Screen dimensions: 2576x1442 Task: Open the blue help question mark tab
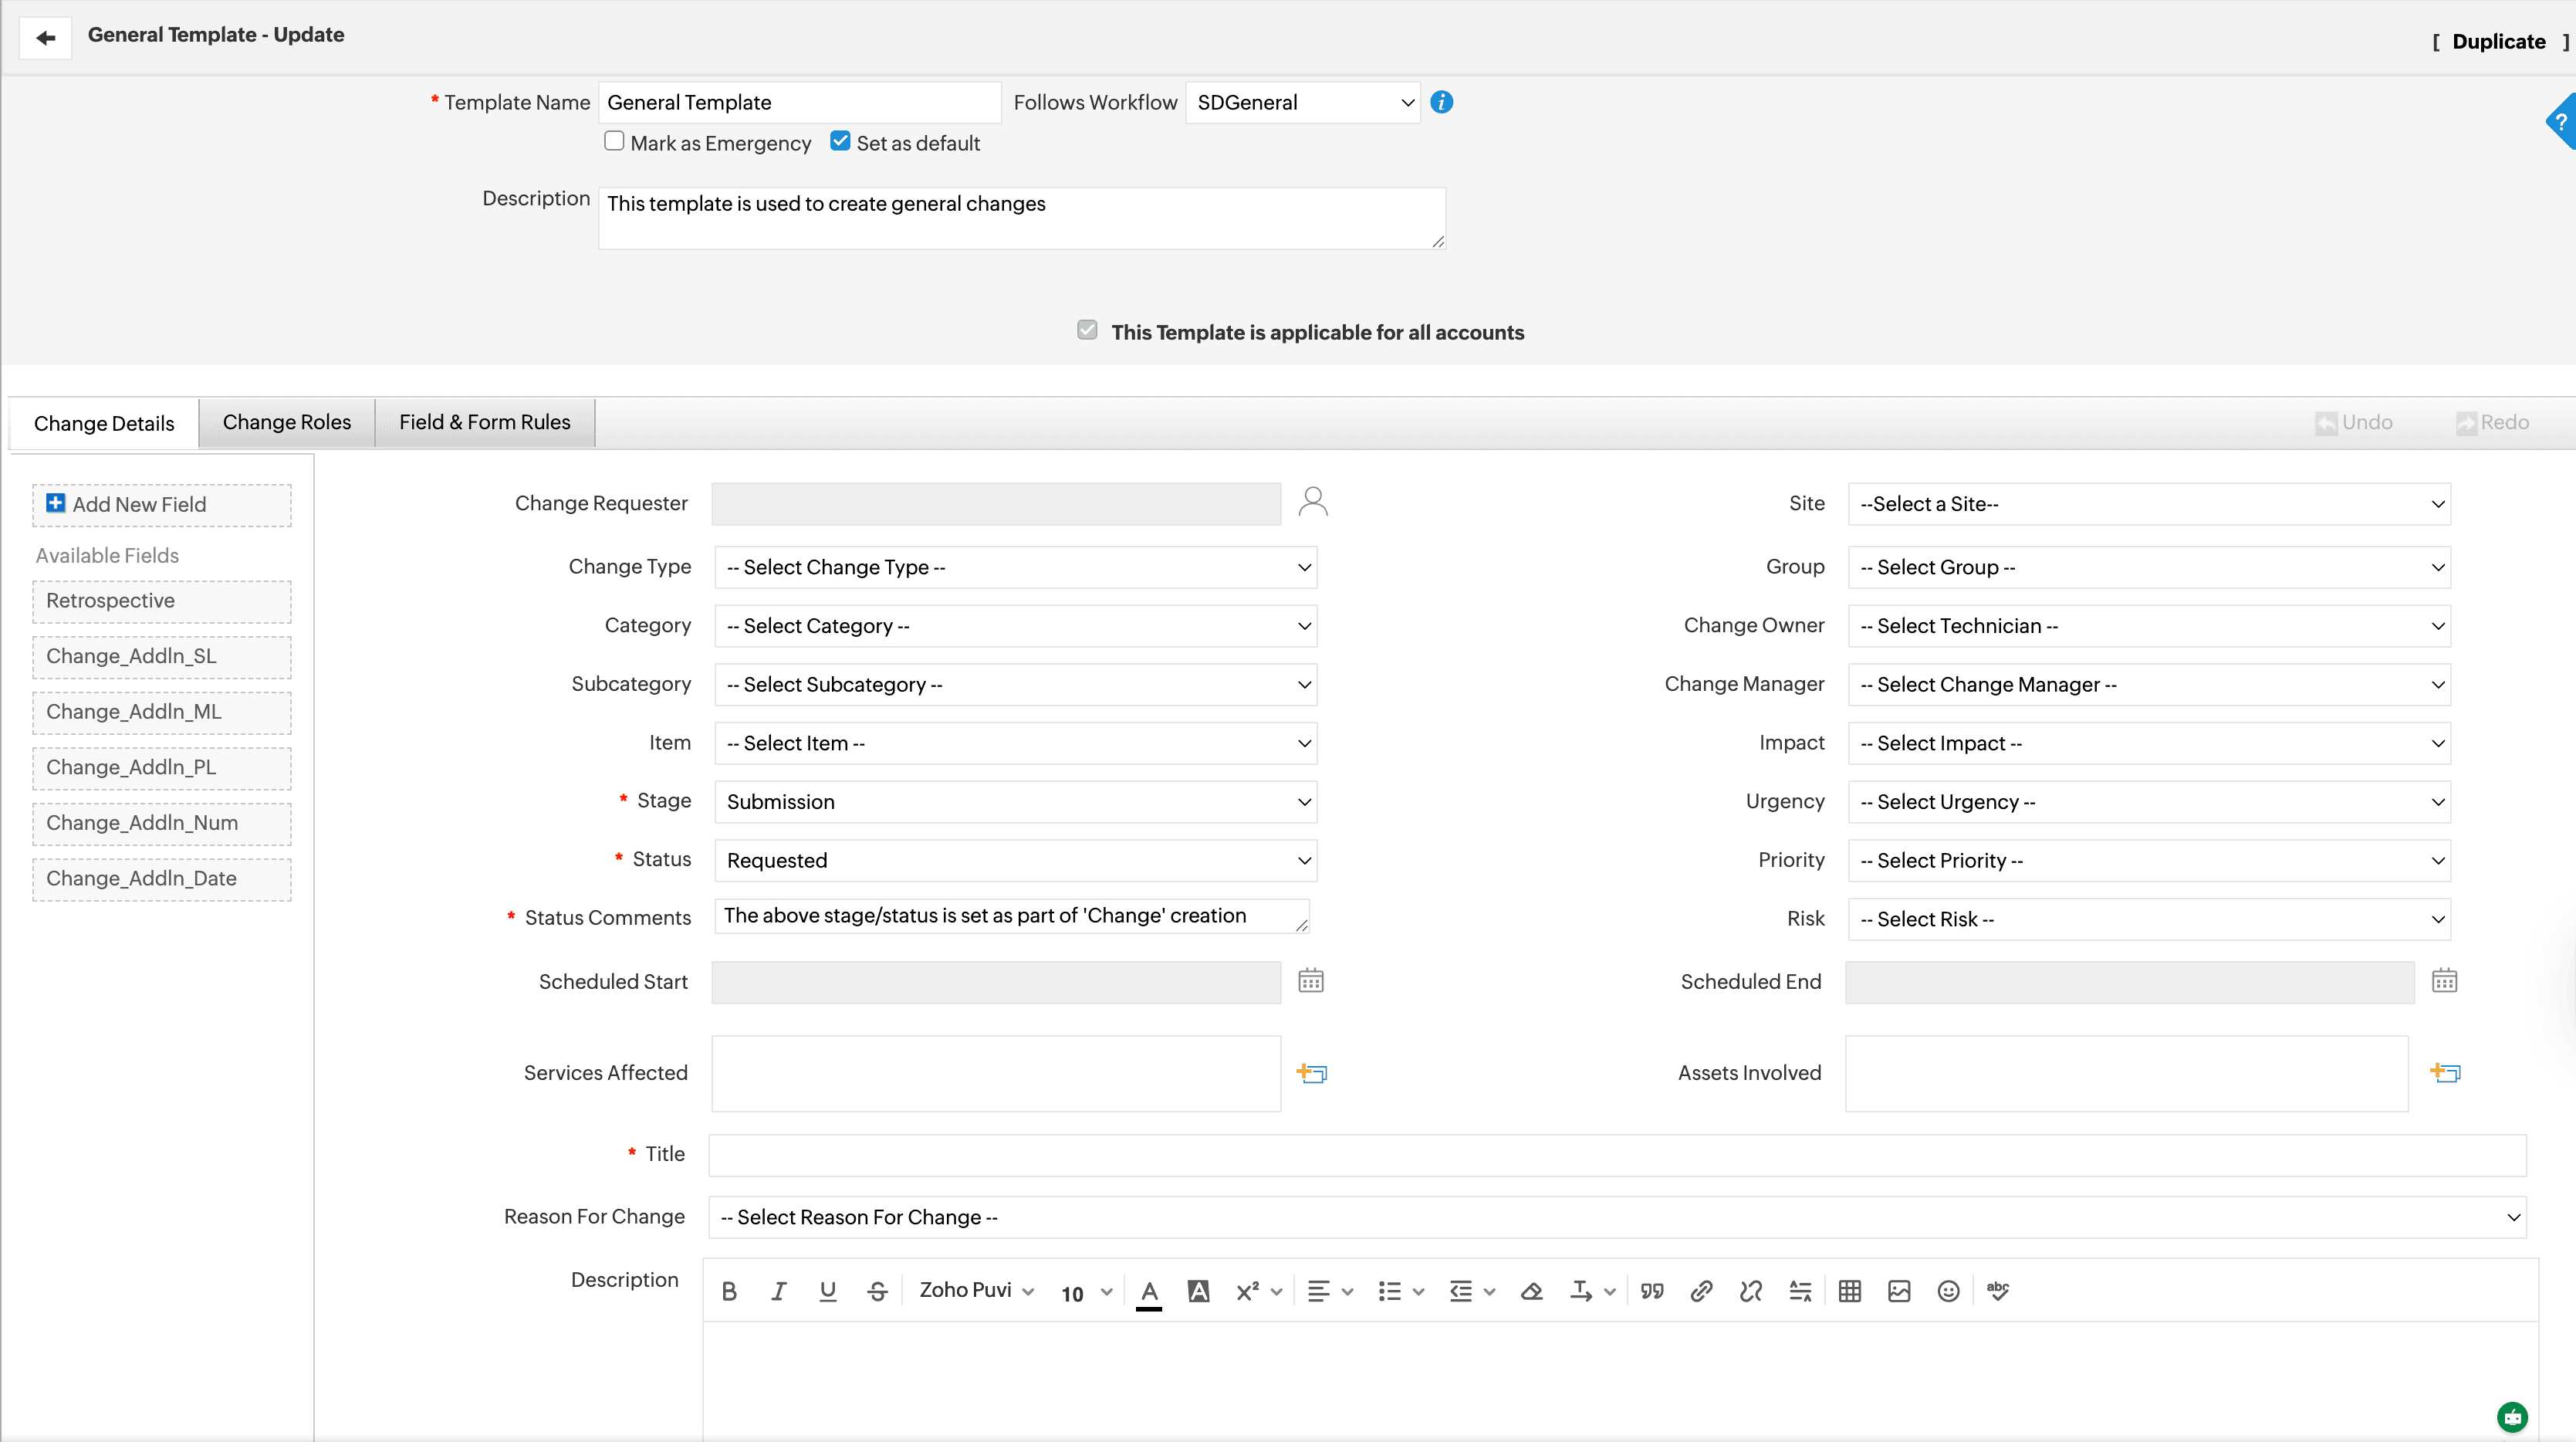click(x=2561, y=122)
